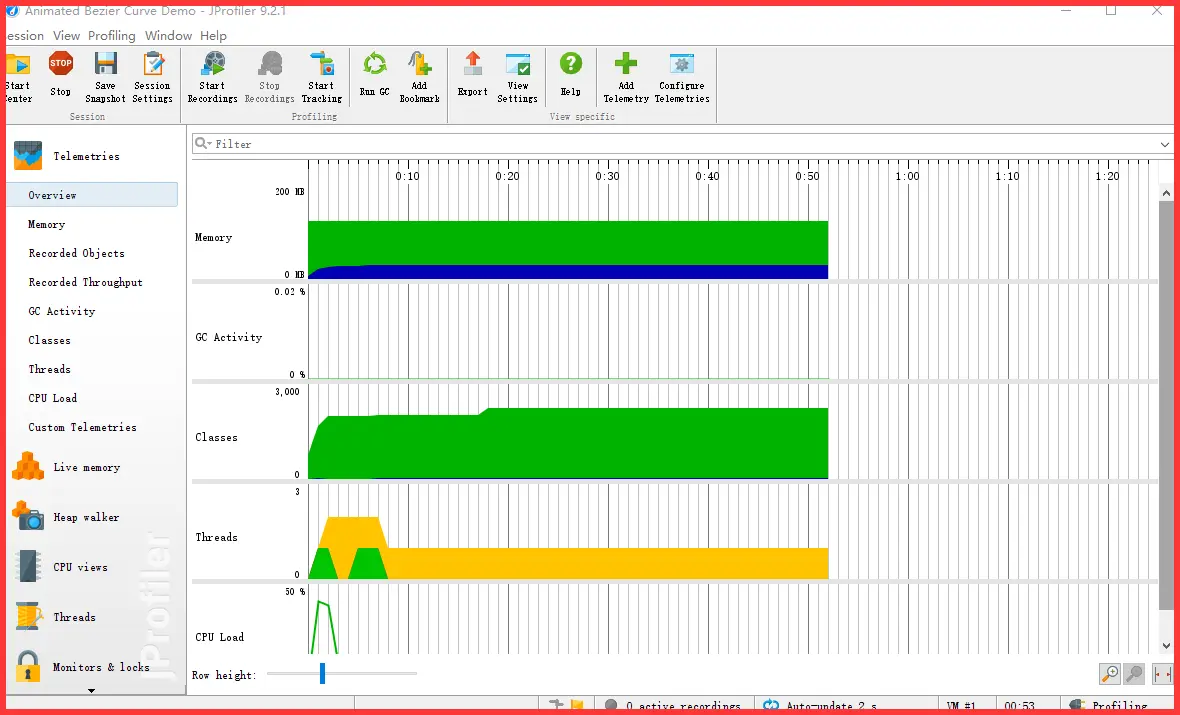The width and height of the screenshot is (1180, 715).
Task: Add Telemetry with the plus icon
Action: pyautogui.click(x=626, y=77)
